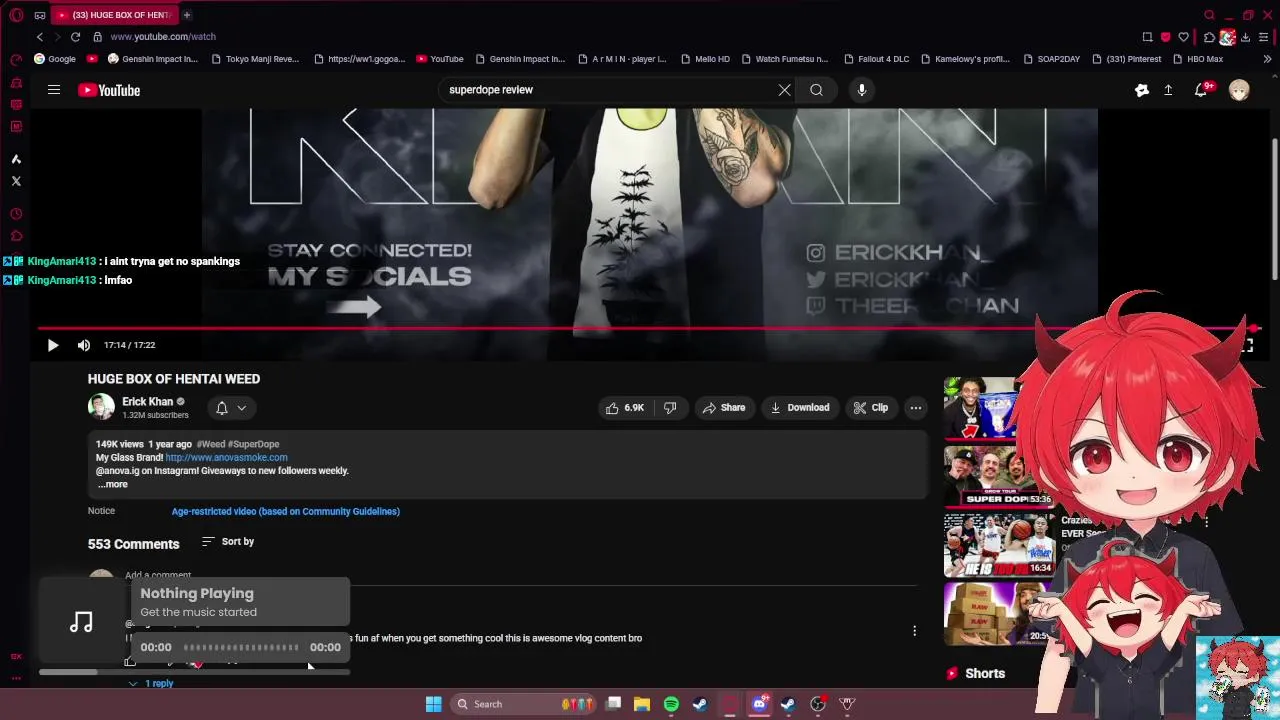This screenshot has width=1280, height=720.
Task: Open the comment options three-dot menu
Action: point(914,630)
